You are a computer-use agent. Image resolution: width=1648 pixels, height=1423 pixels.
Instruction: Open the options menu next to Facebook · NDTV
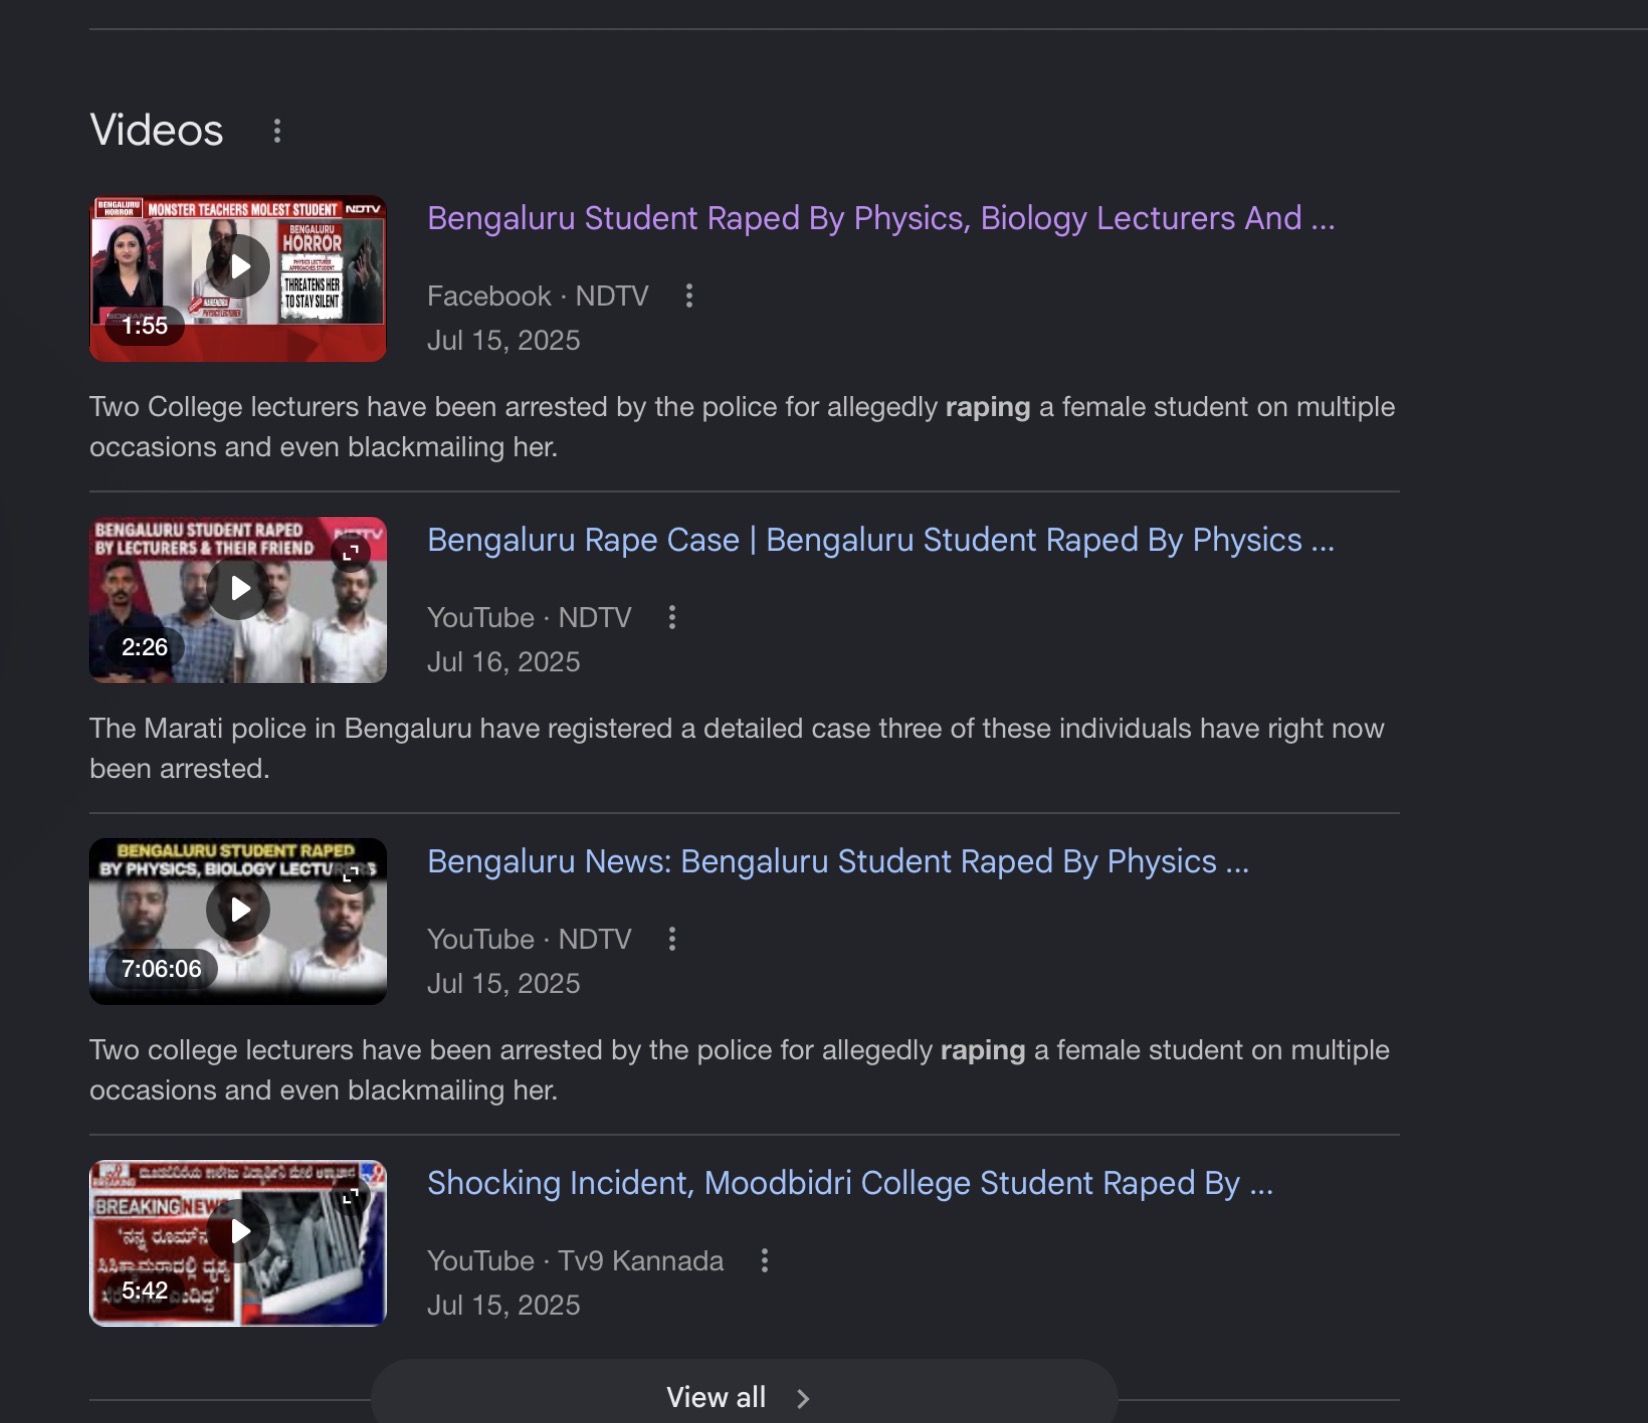(689, 296)
